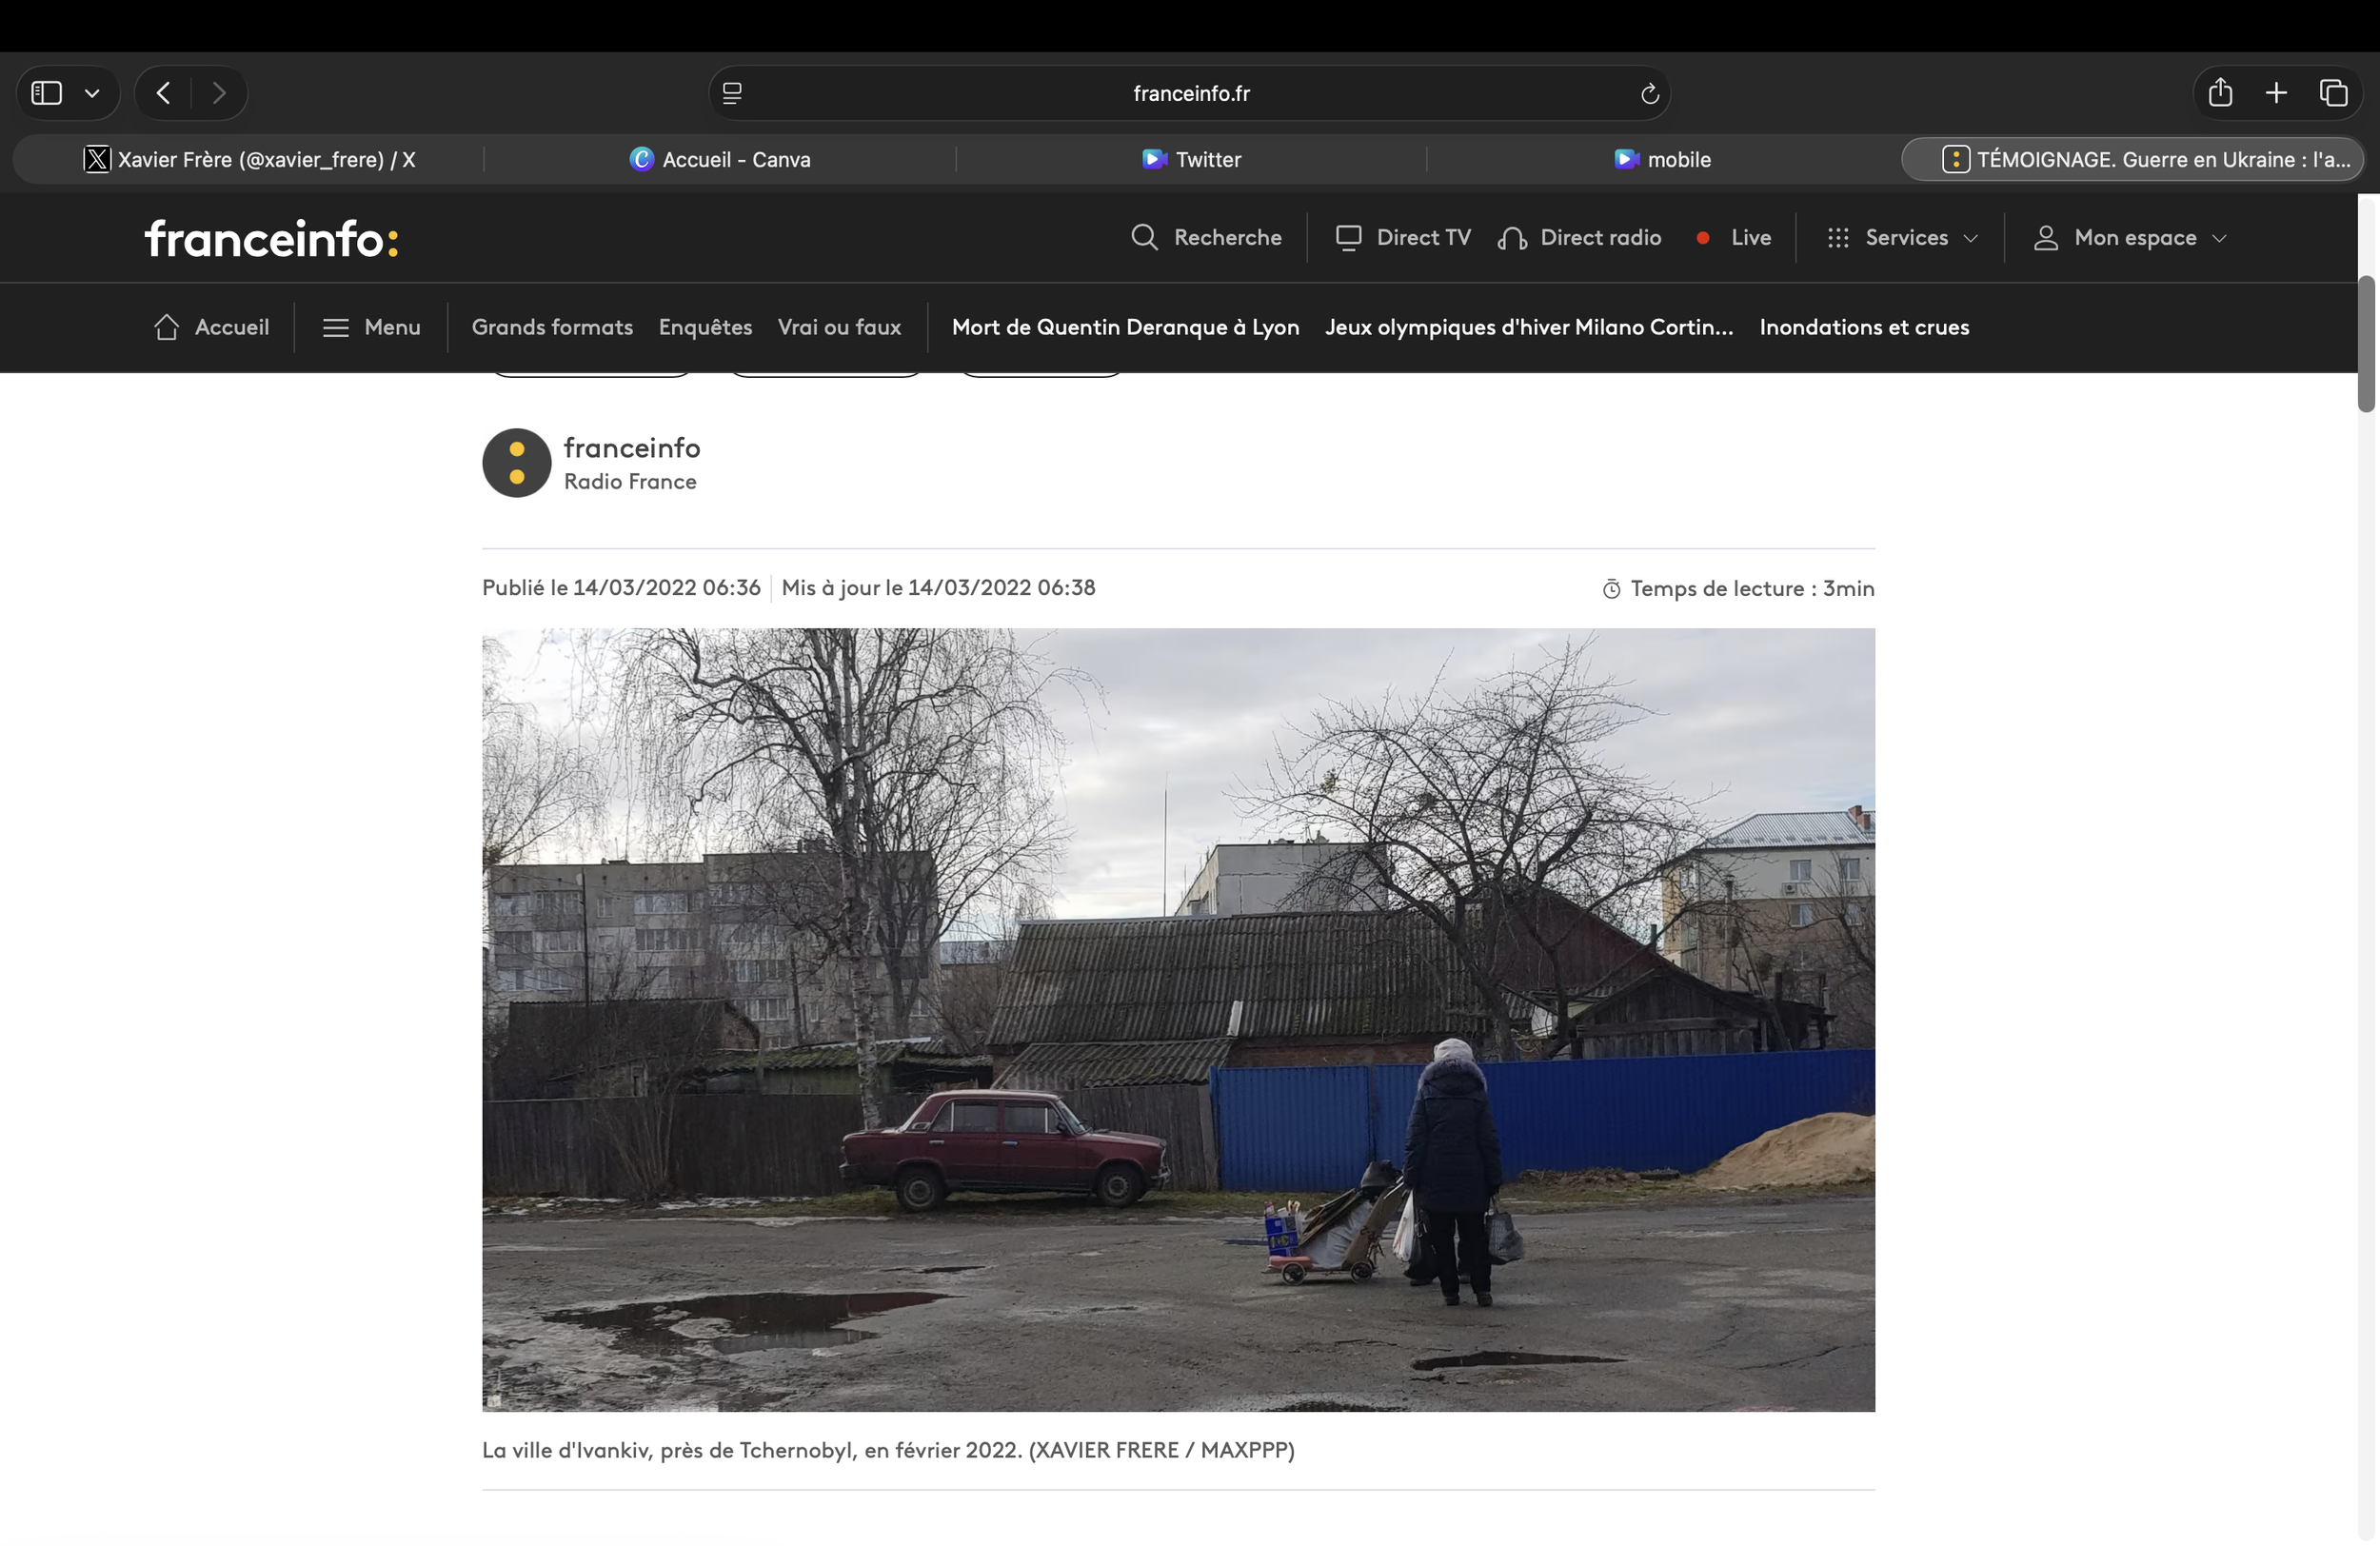
Task: Click the page reader icon in address bar
Action: (732, 93)
